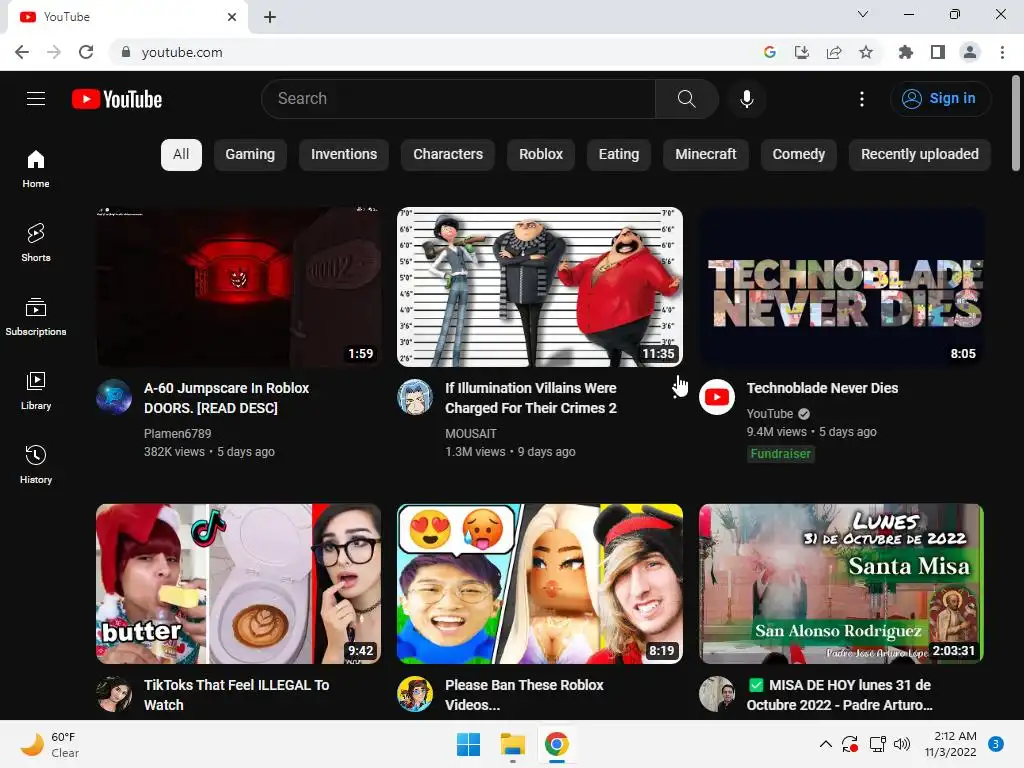Viewport: 1024px width, 768px height.
Task: Open Chrome extensions puzzle icon
Action: [x=905, y=52]
